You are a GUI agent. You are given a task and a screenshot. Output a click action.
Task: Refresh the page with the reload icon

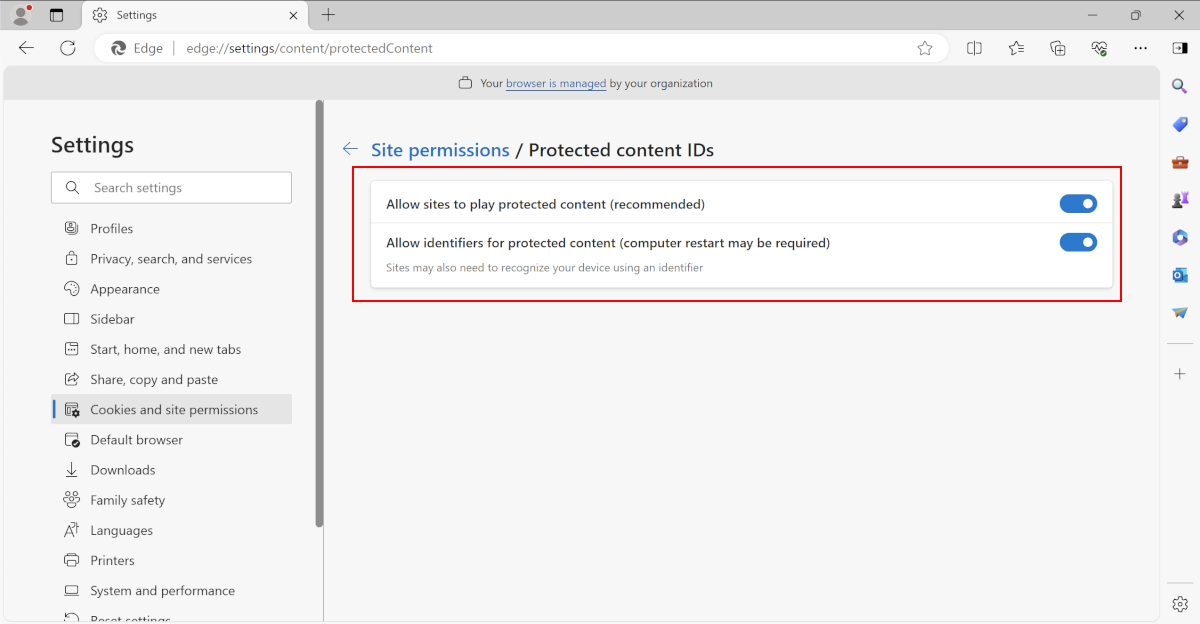(68, 48)
